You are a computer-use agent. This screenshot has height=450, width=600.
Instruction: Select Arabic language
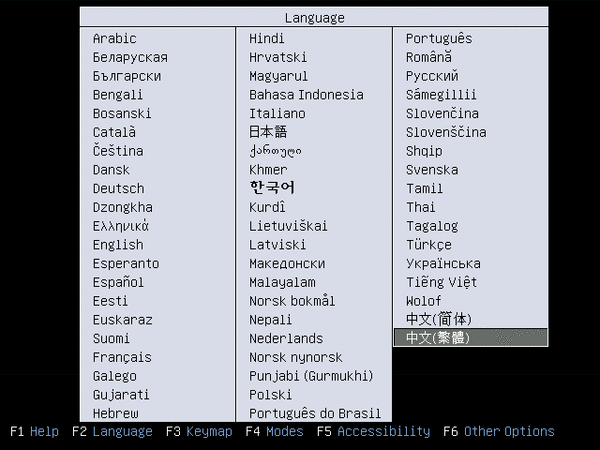pos(114,38)
